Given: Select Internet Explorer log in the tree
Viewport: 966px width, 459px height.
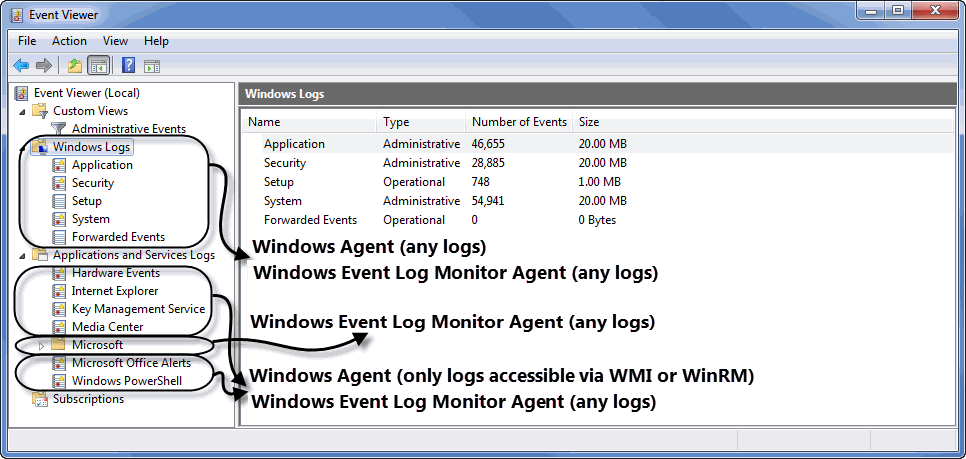Looking at the screenshot, I should pyautogui.click(x=114, y=291).
